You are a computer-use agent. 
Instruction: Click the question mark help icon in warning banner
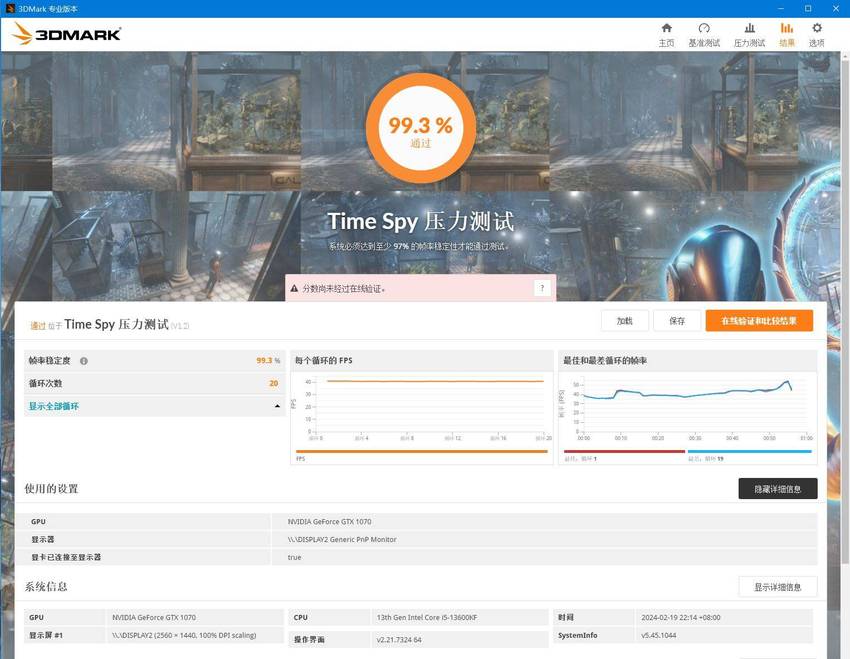pos(542,288)
